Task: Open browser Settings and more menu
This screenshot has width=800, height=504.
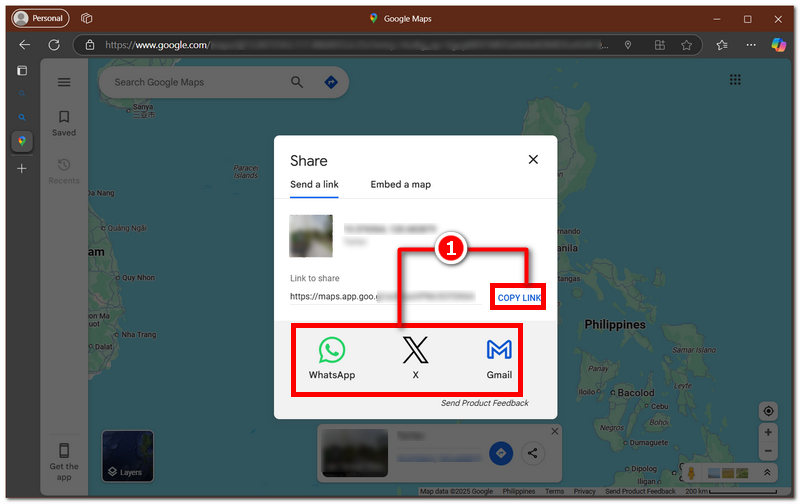Action: (751, 45)
